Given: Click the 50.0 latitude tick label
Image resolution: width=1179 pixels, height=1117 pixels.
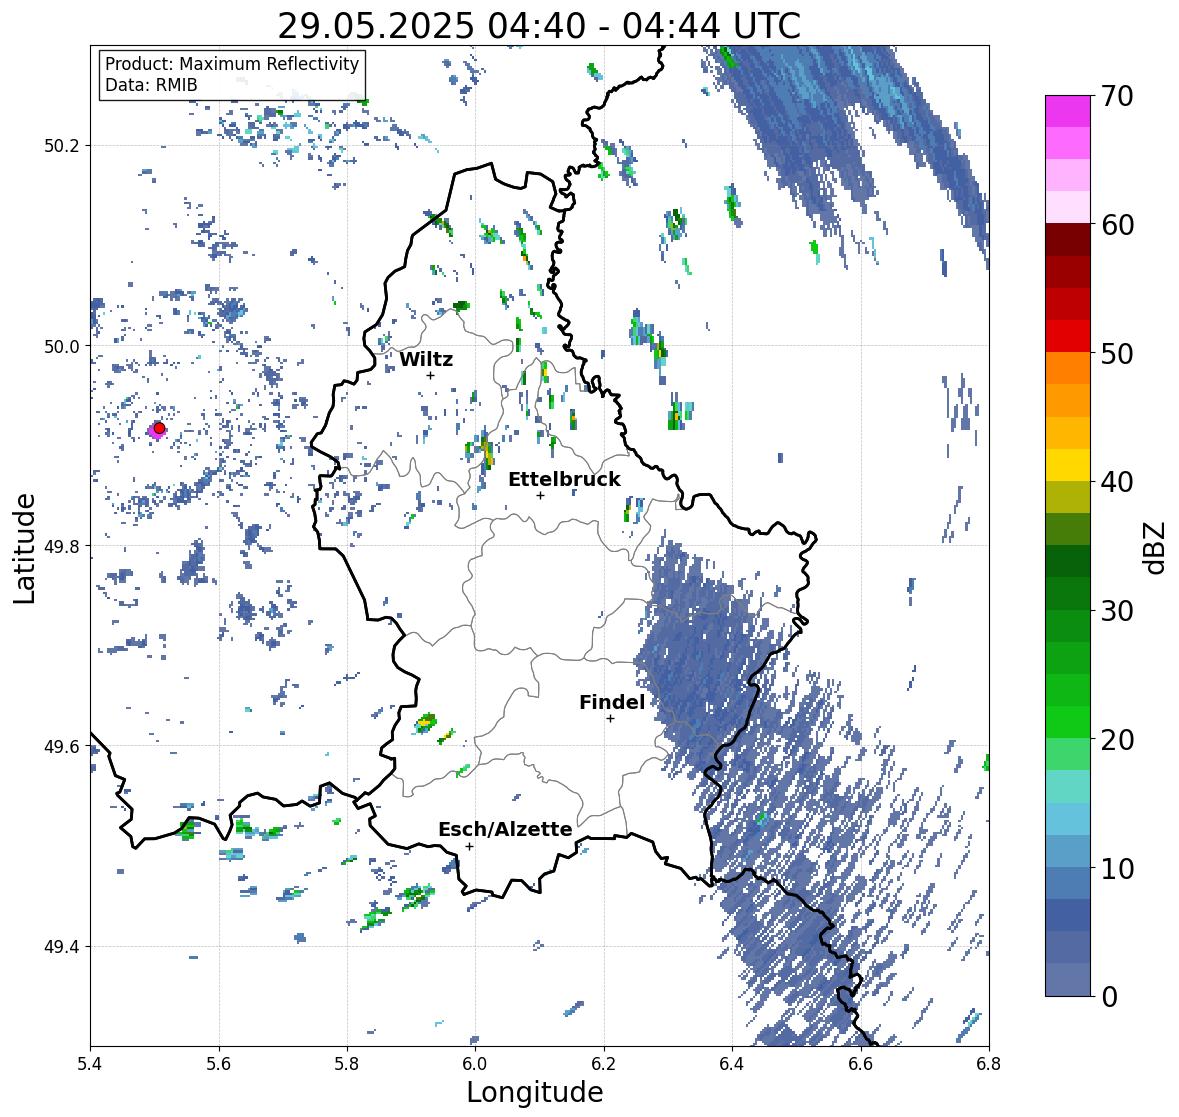Looking at the screenshot, I should pos(60,347).
